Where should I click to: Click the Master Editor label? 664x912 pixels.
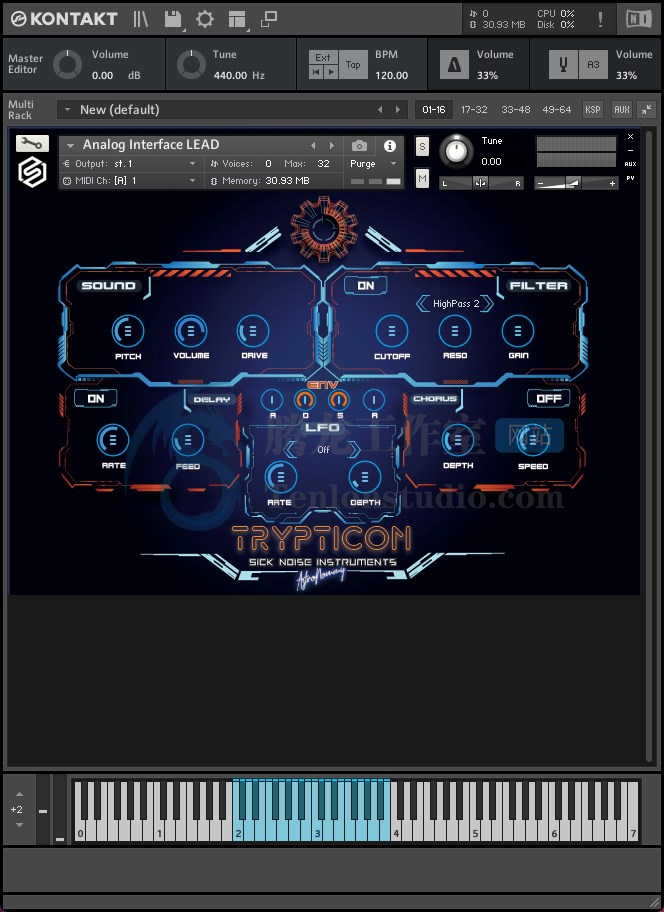tap(25, 63)
